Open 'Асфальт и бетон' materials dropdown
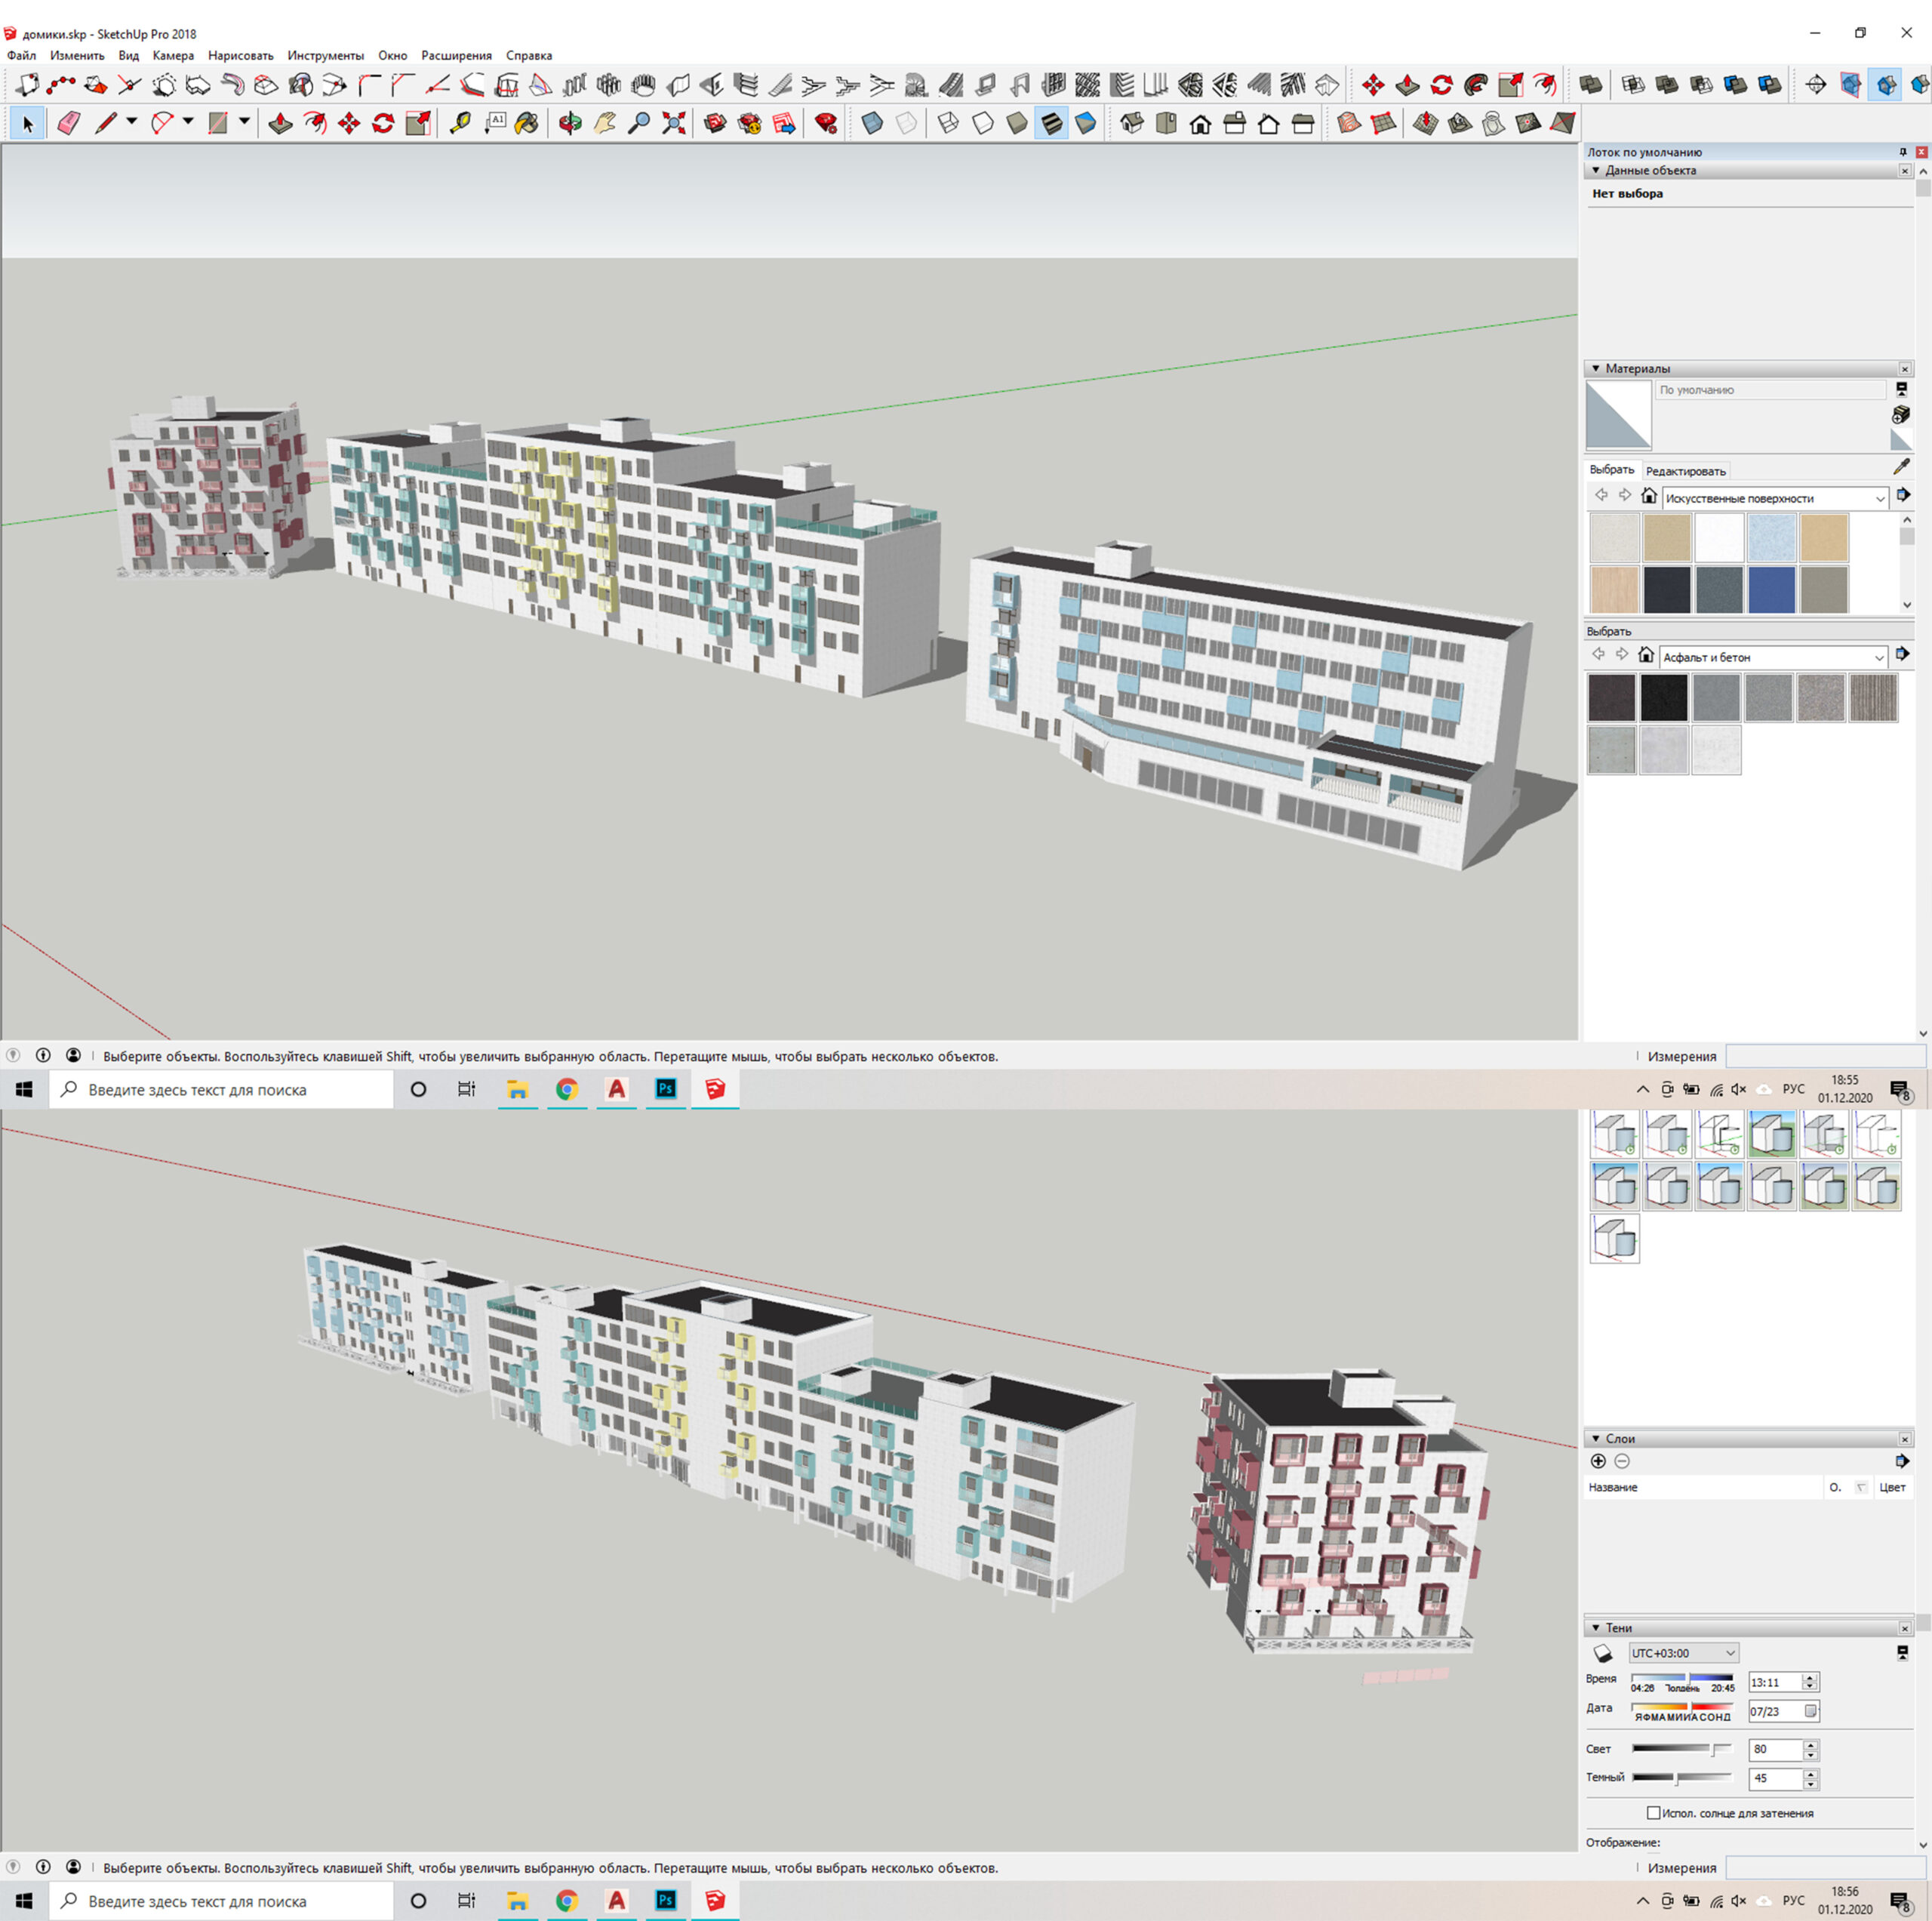The image size is (1932, 1921). (x=1774, y=657)
